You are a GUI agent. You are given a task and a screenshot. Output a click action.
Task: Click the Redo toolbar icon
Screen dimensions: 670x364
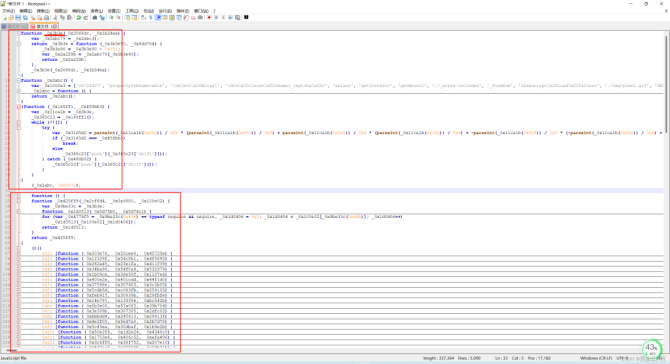[86, 18]
